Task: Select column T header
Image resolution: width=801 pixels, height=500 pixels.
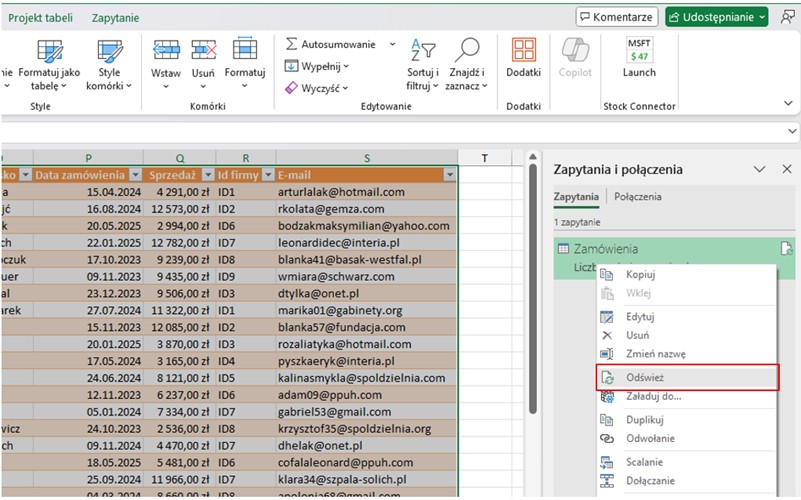Action: point(485,158)
